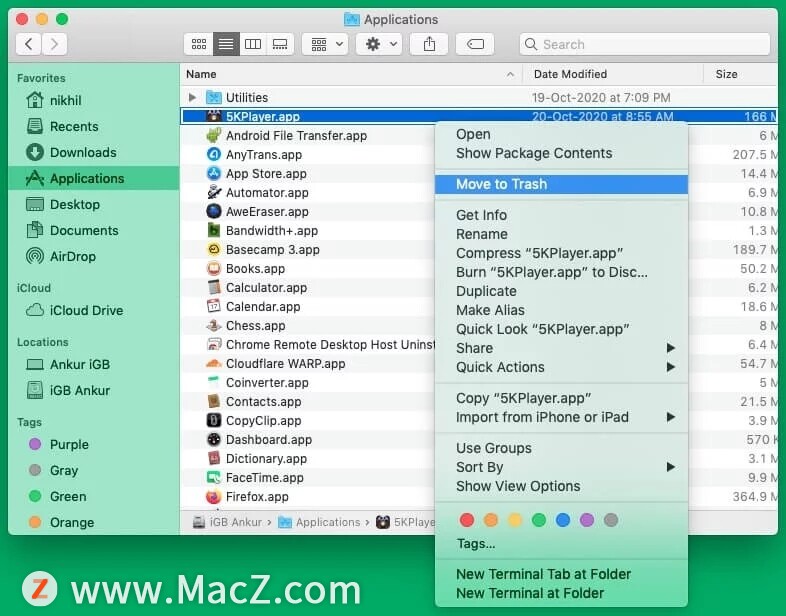Filter by the Orange tag in sidebar
This screenshot has width=786, height=616.
[93, 523]
